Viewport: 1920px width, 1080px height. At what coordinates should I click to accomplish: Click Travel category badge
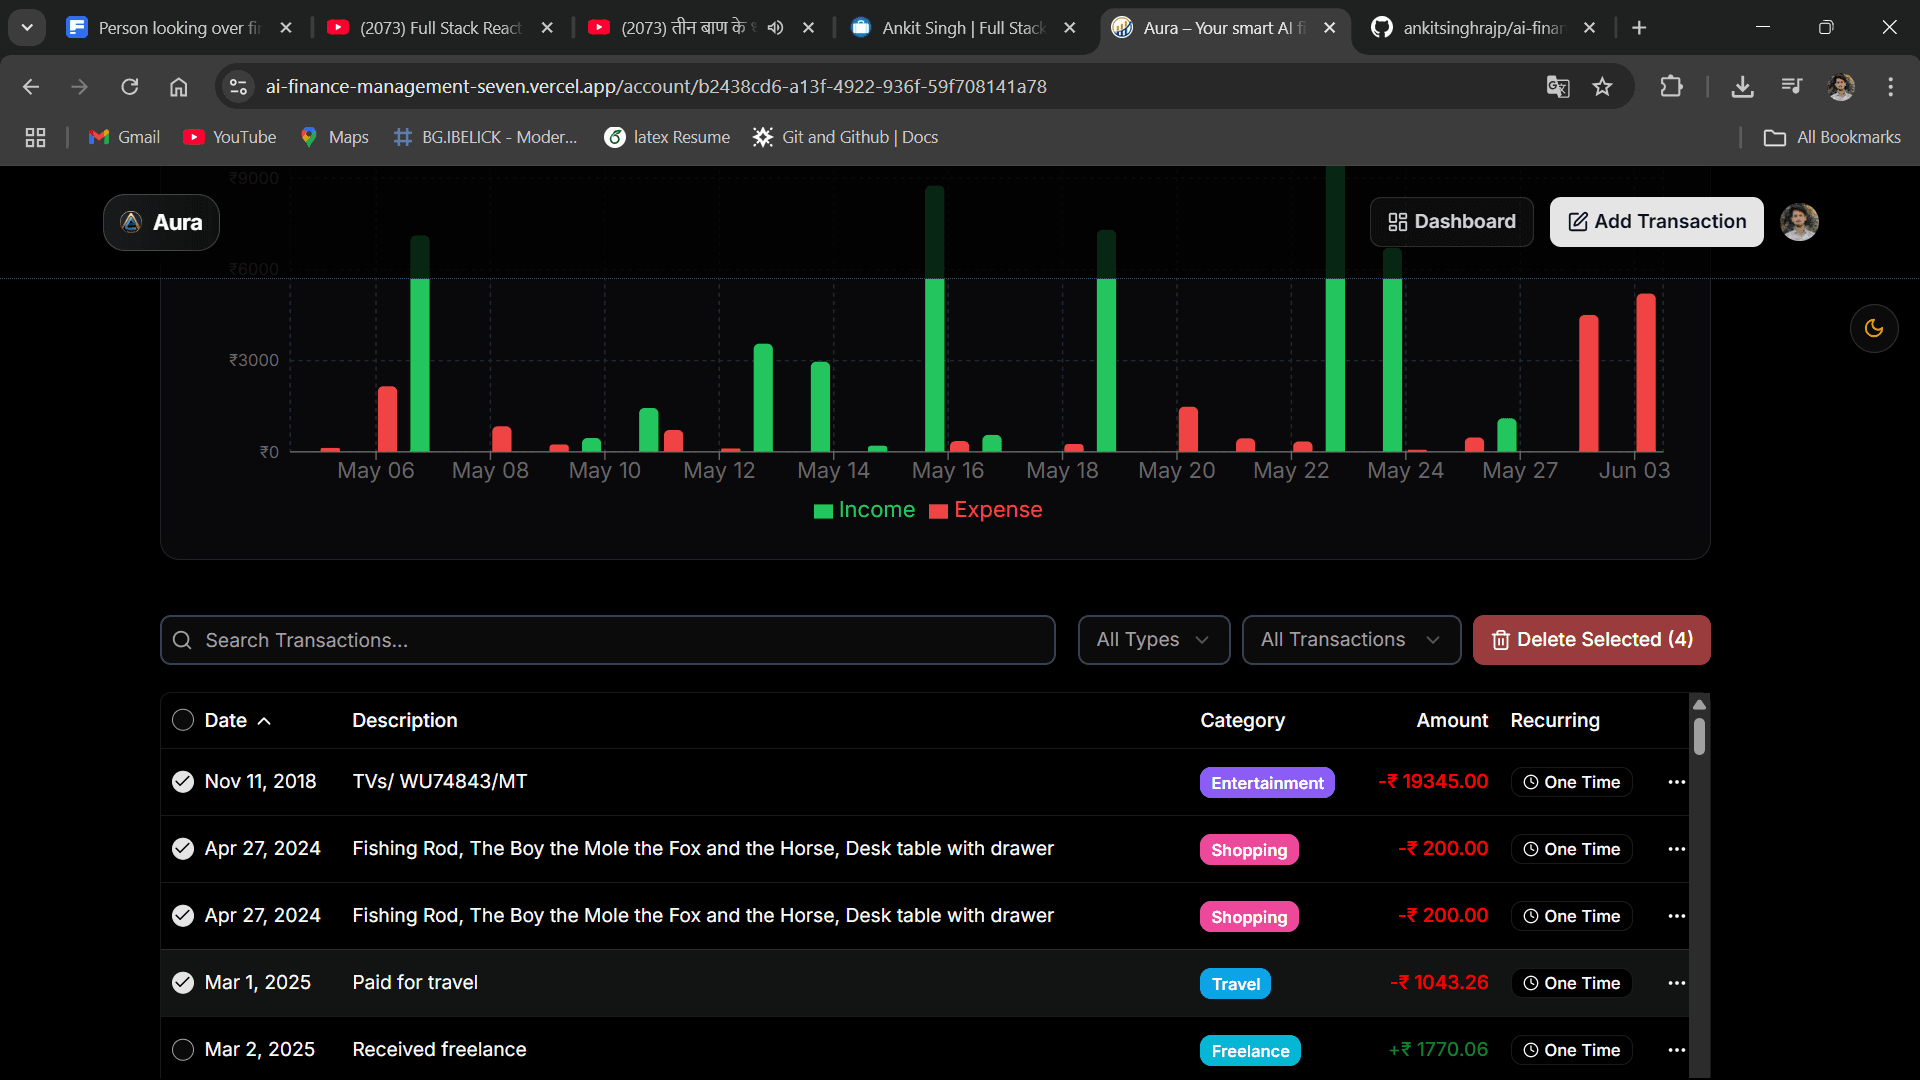[x=1235, y=984]
